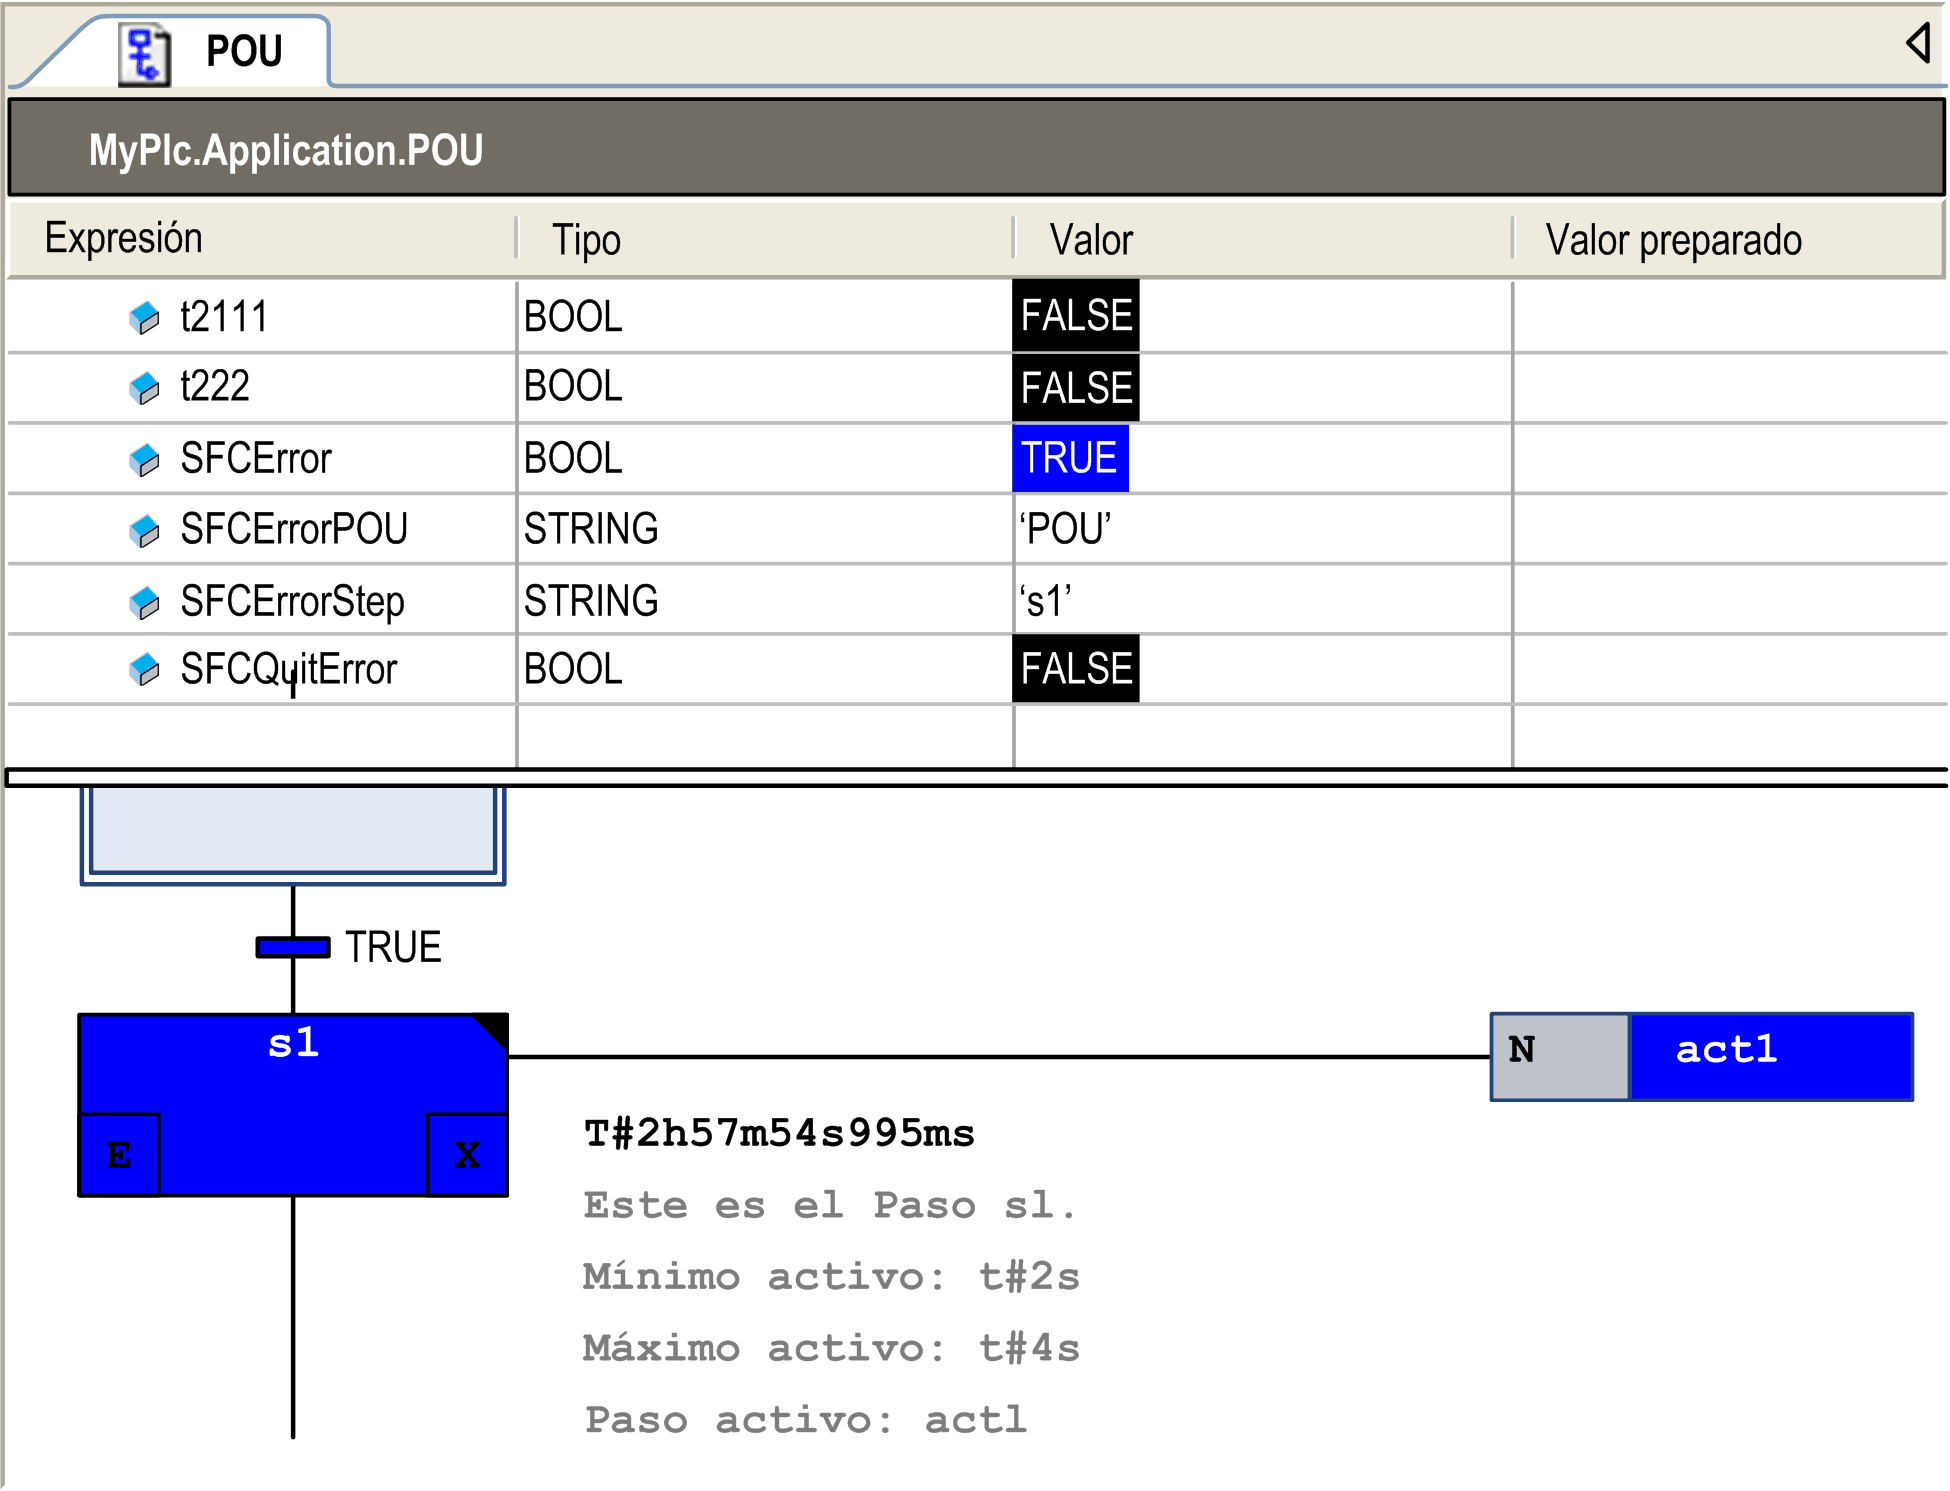The image size is (1950, 1491).
Task: Click the variable icon next to t222
Action: 145,388
